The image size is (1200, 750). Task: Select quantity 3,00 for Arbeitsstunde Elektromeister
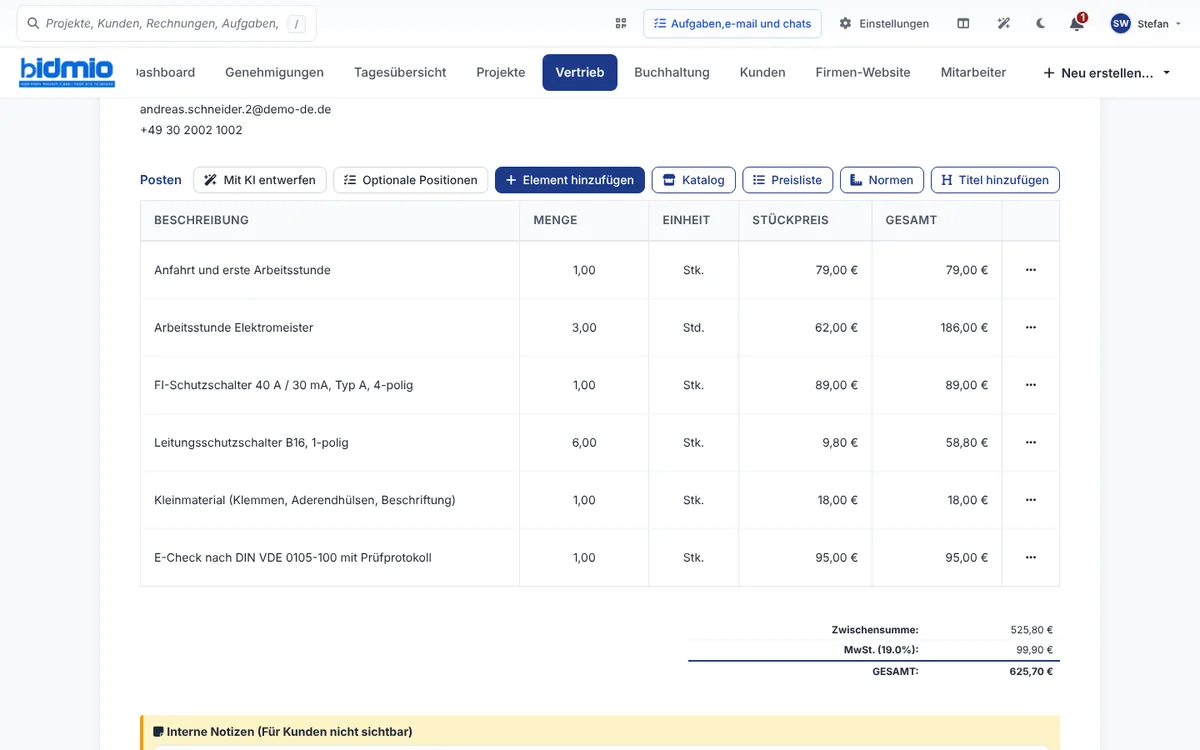[x=584, y=328]
